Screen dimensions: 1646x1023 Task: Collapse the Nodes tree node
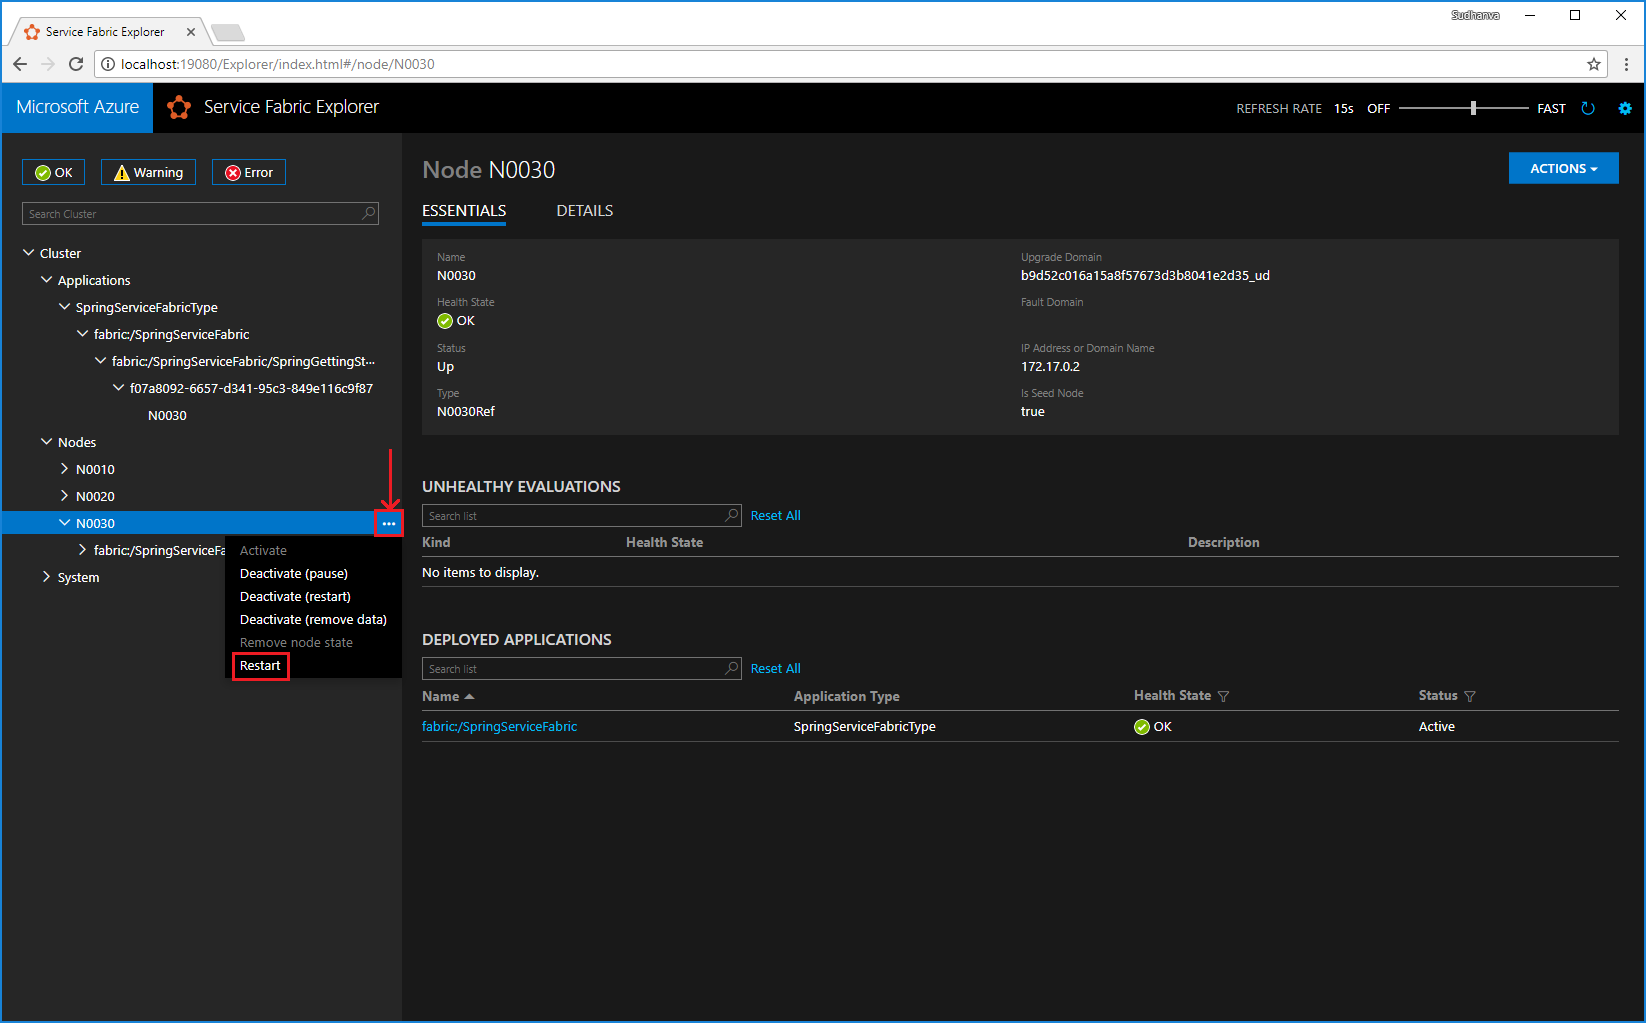pyautogui.click(x=47, y=442)
